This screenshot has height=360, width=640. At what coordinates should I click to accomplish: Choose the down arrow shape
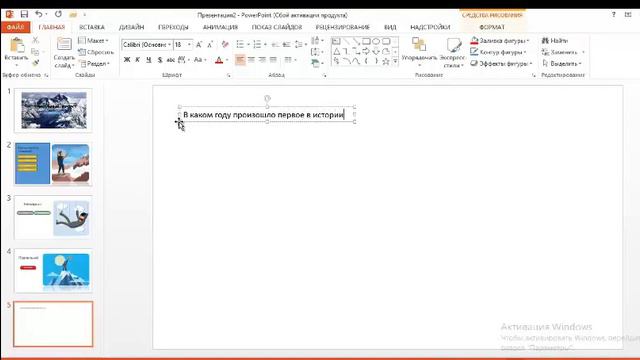pos(376,51)
